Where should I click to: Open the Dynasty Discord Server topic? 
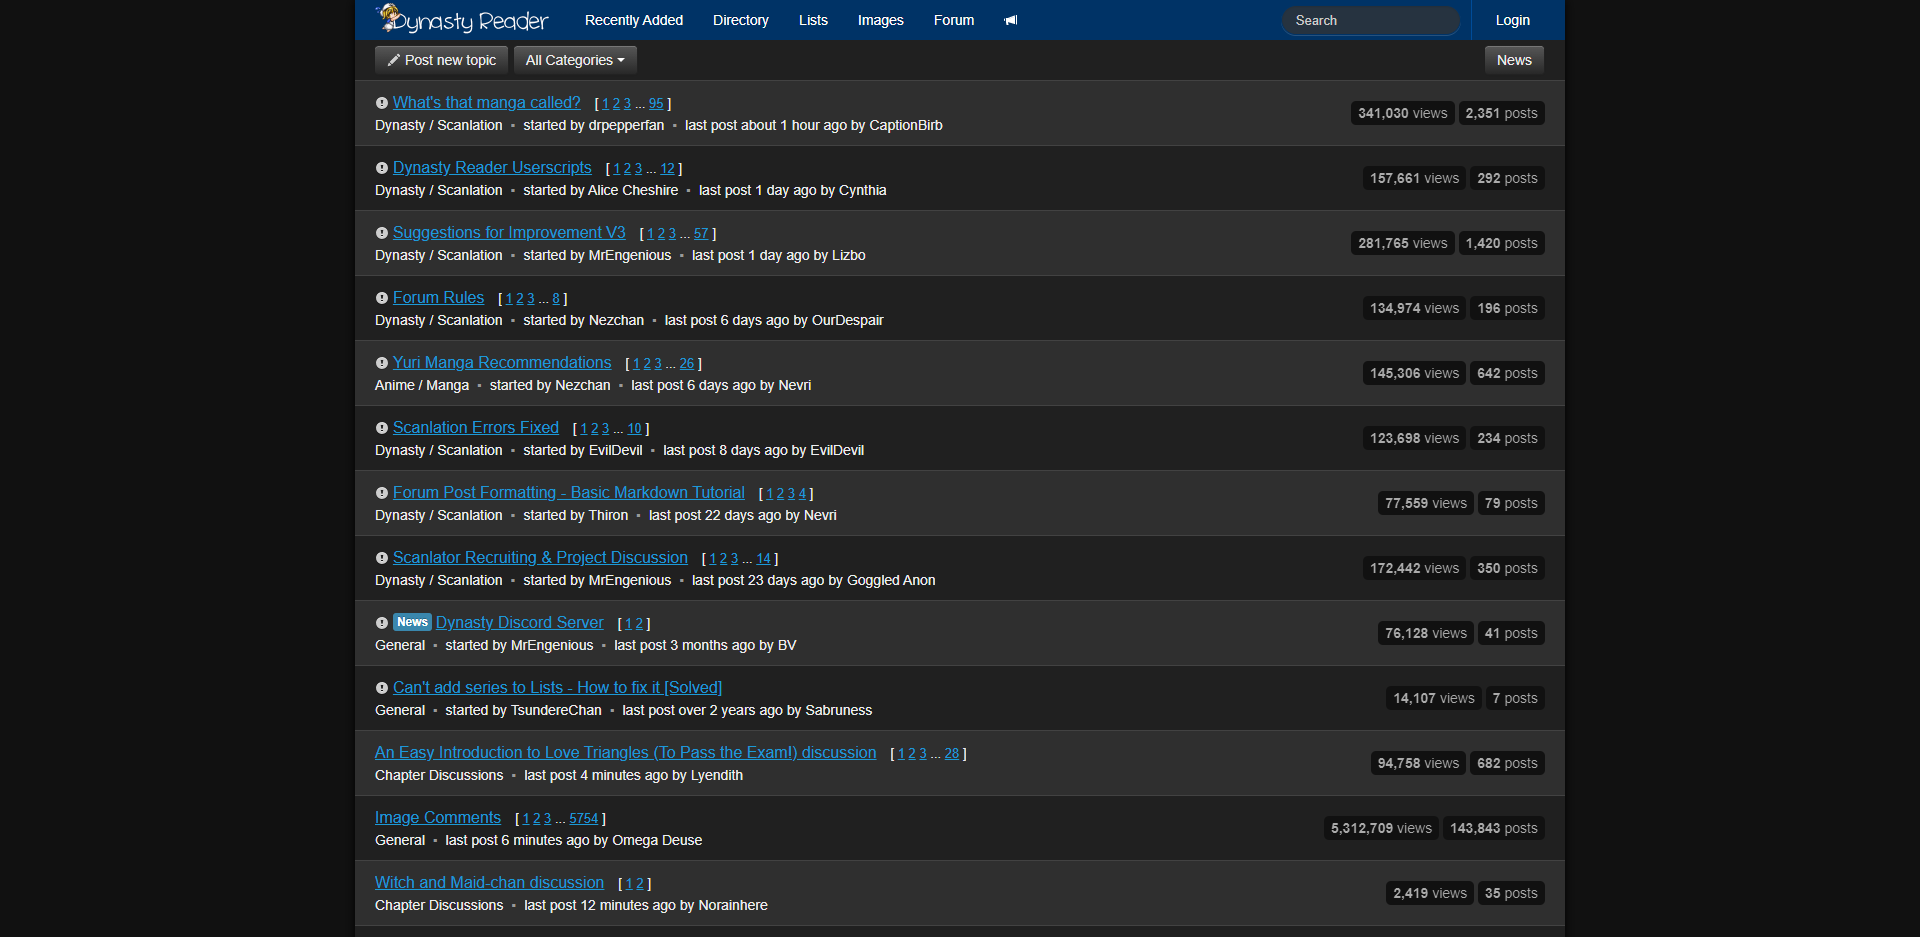pyautogui.click(x=520, y=622)
